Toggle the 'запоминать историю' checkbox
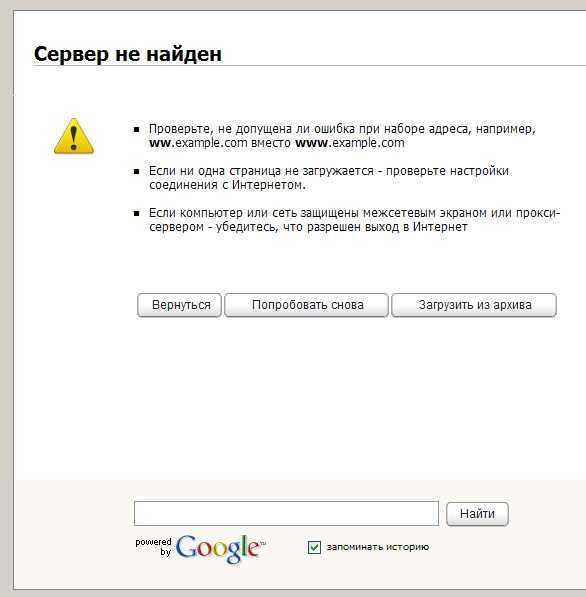 (314, 547)
